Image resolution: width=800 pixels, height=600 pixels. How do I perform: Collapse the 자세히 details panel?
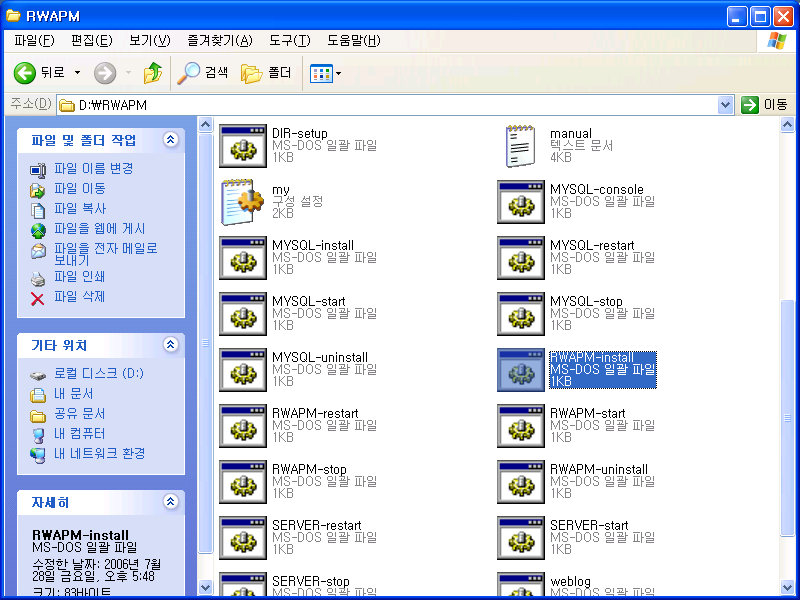[170, 502]
